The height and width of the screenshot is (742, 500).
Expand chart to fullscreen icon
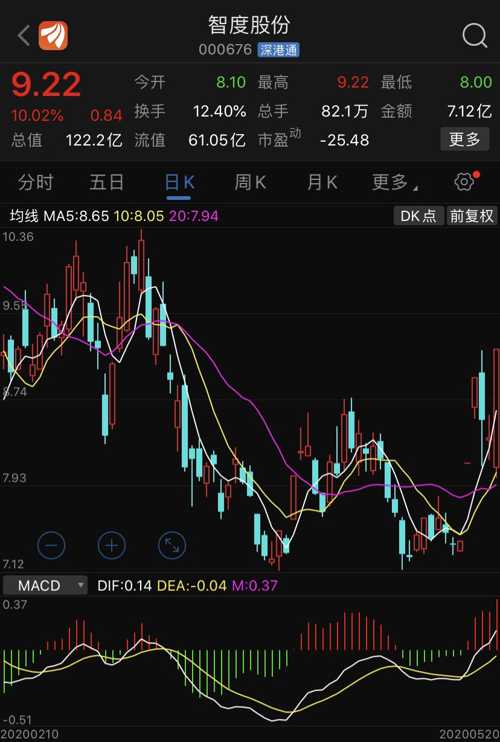pos(172,546)
